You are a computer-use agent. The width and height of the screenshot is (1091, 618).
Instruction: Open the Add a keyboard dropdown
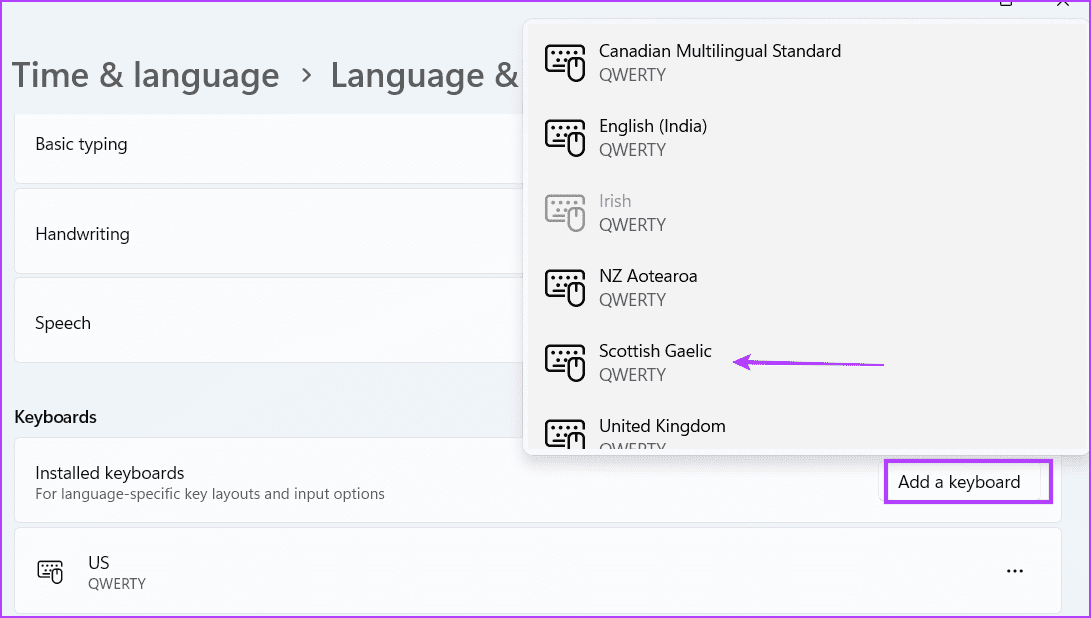[967, 482]
